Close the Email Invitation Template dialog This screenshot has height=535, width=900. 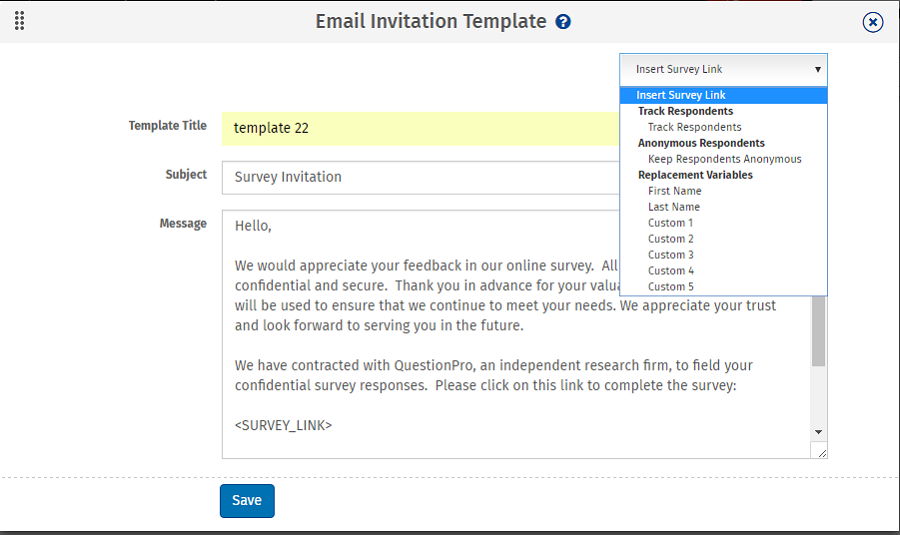pos(872,22)
